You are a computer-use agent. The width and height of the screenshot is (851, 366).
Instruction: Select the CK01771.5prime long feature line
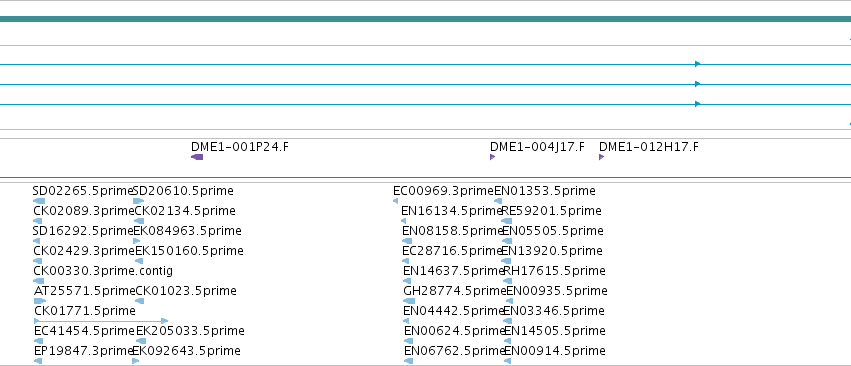(x=101, y=321)
